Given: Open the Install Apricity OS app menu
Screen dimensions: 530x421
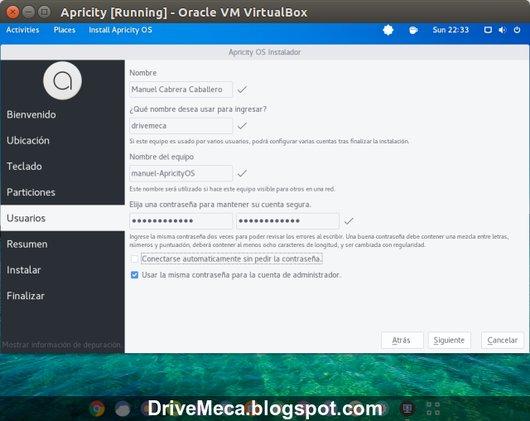Looking at the screenshot, I should pyautogui.click(x=120, y=30).
